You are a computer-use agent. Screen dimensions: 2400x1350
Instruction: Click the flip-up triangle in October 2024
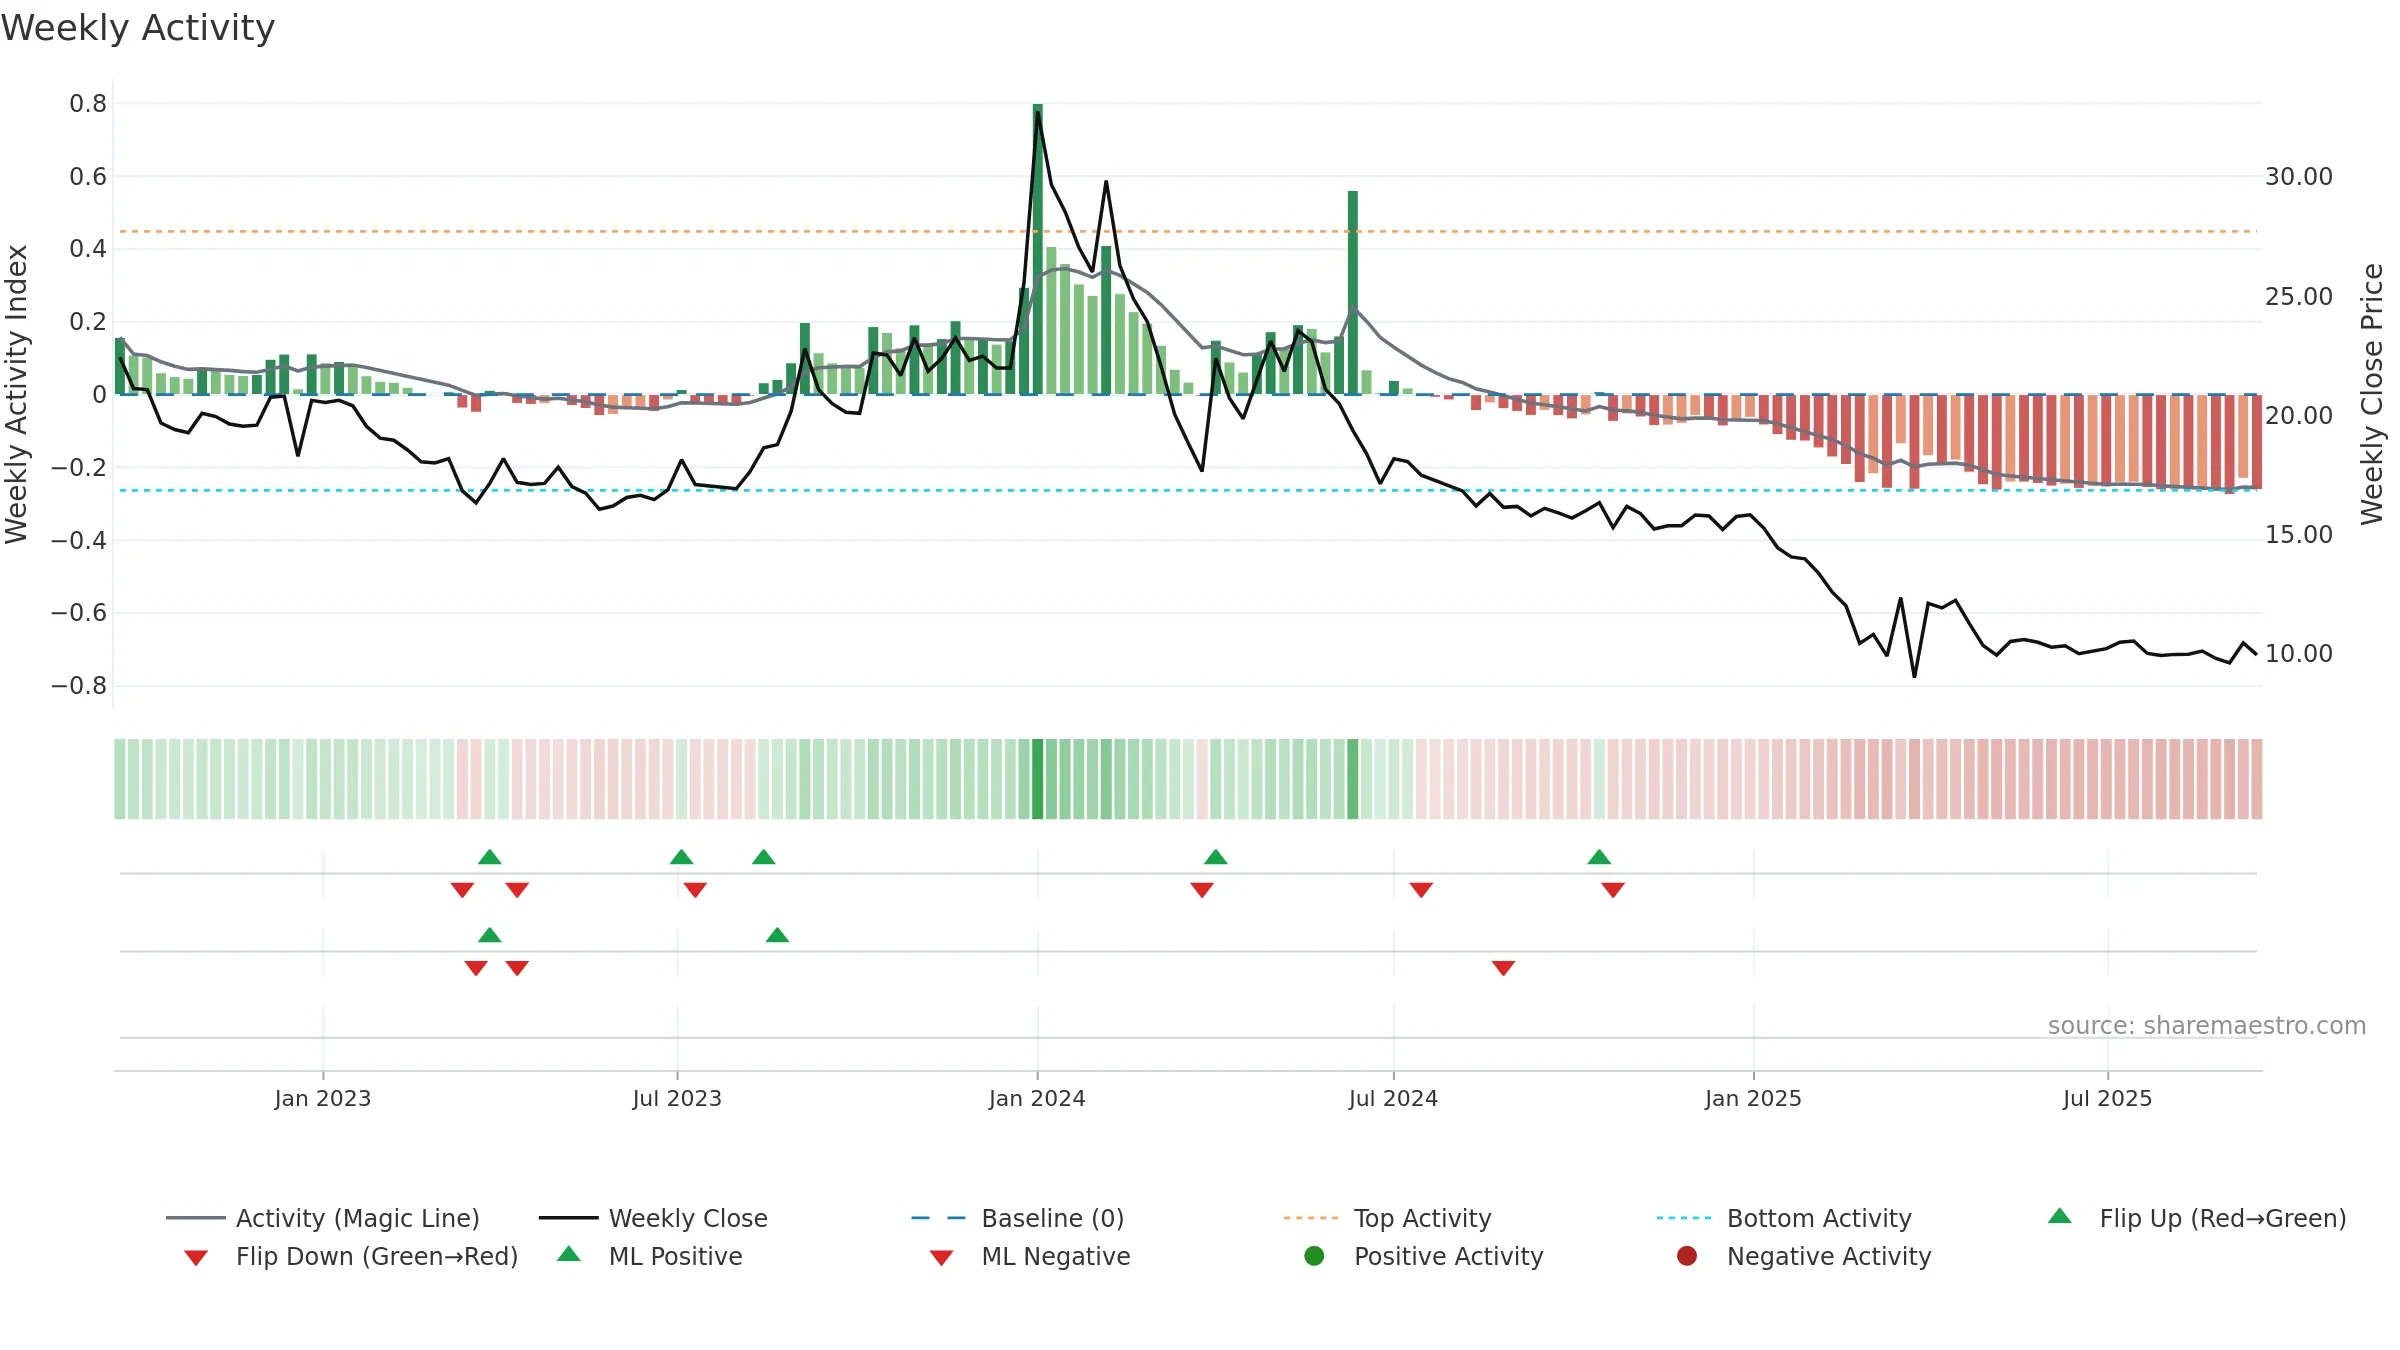1599,857
